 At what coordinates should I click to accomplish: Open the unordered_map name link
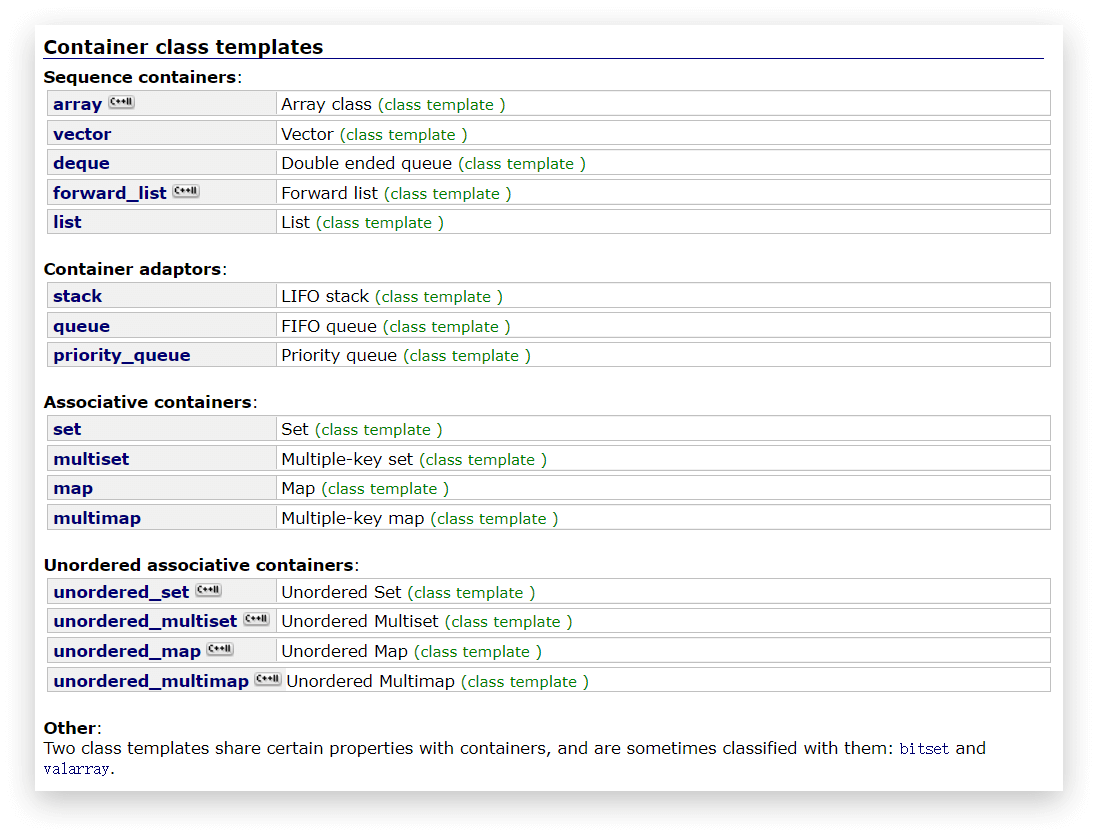(127, 651)
